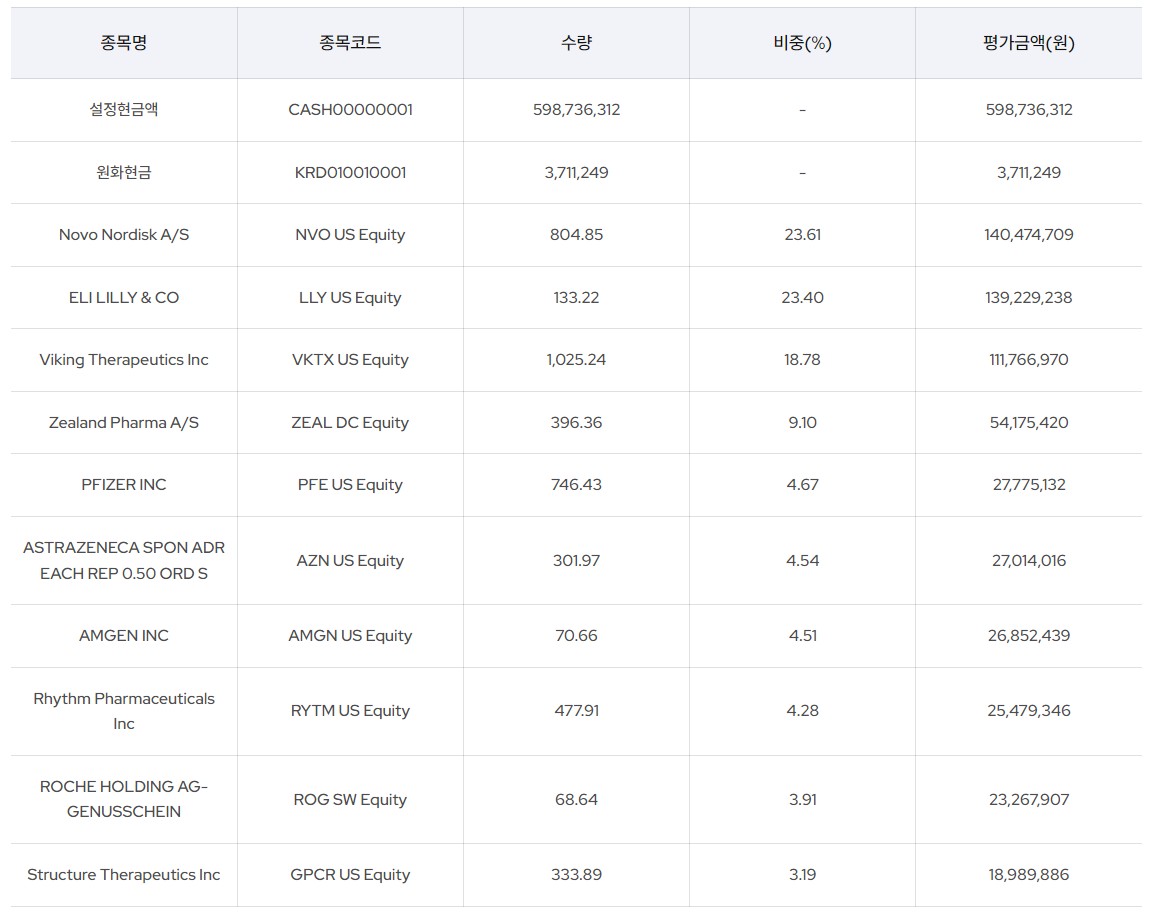This screenshot has height=915, width=1154.
Task: Click valuation 111,766,970
Action: point(1029,360)
